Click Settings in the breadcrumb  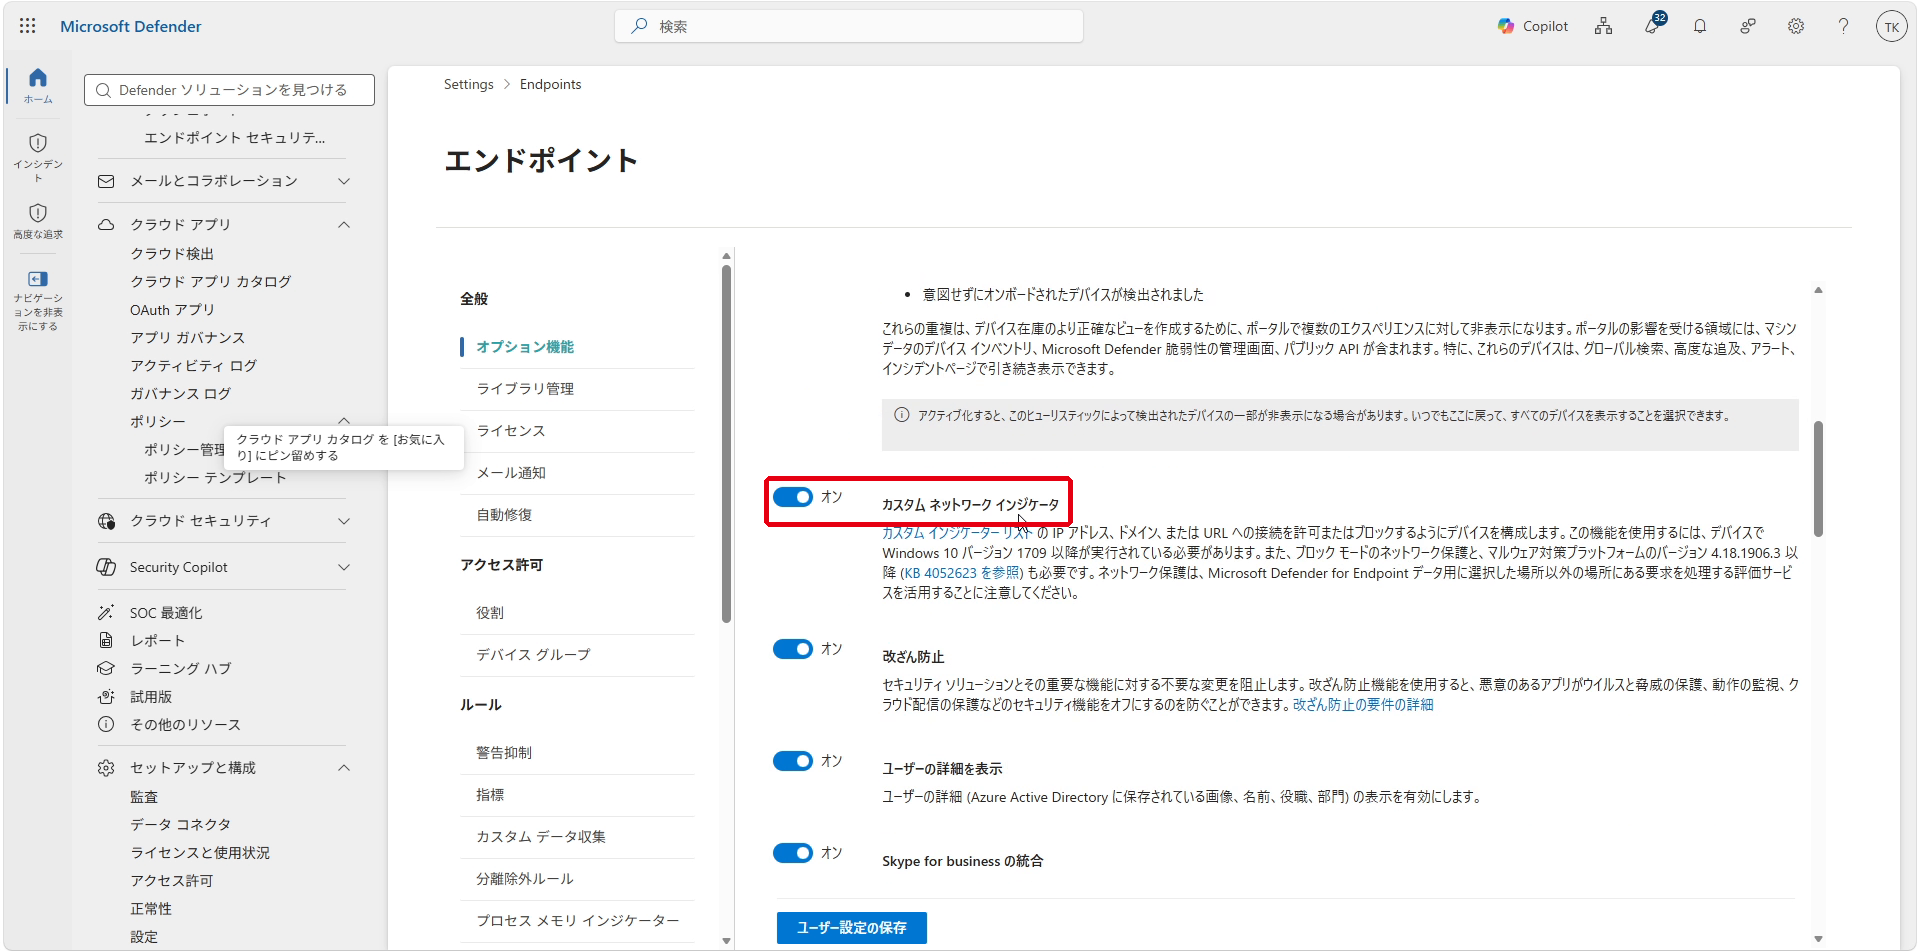(x=469, y=84)
